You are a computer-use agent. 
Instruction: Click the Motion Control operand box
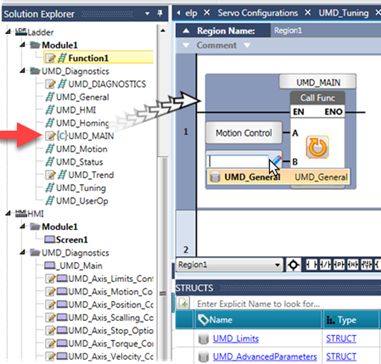click(244, 133)
